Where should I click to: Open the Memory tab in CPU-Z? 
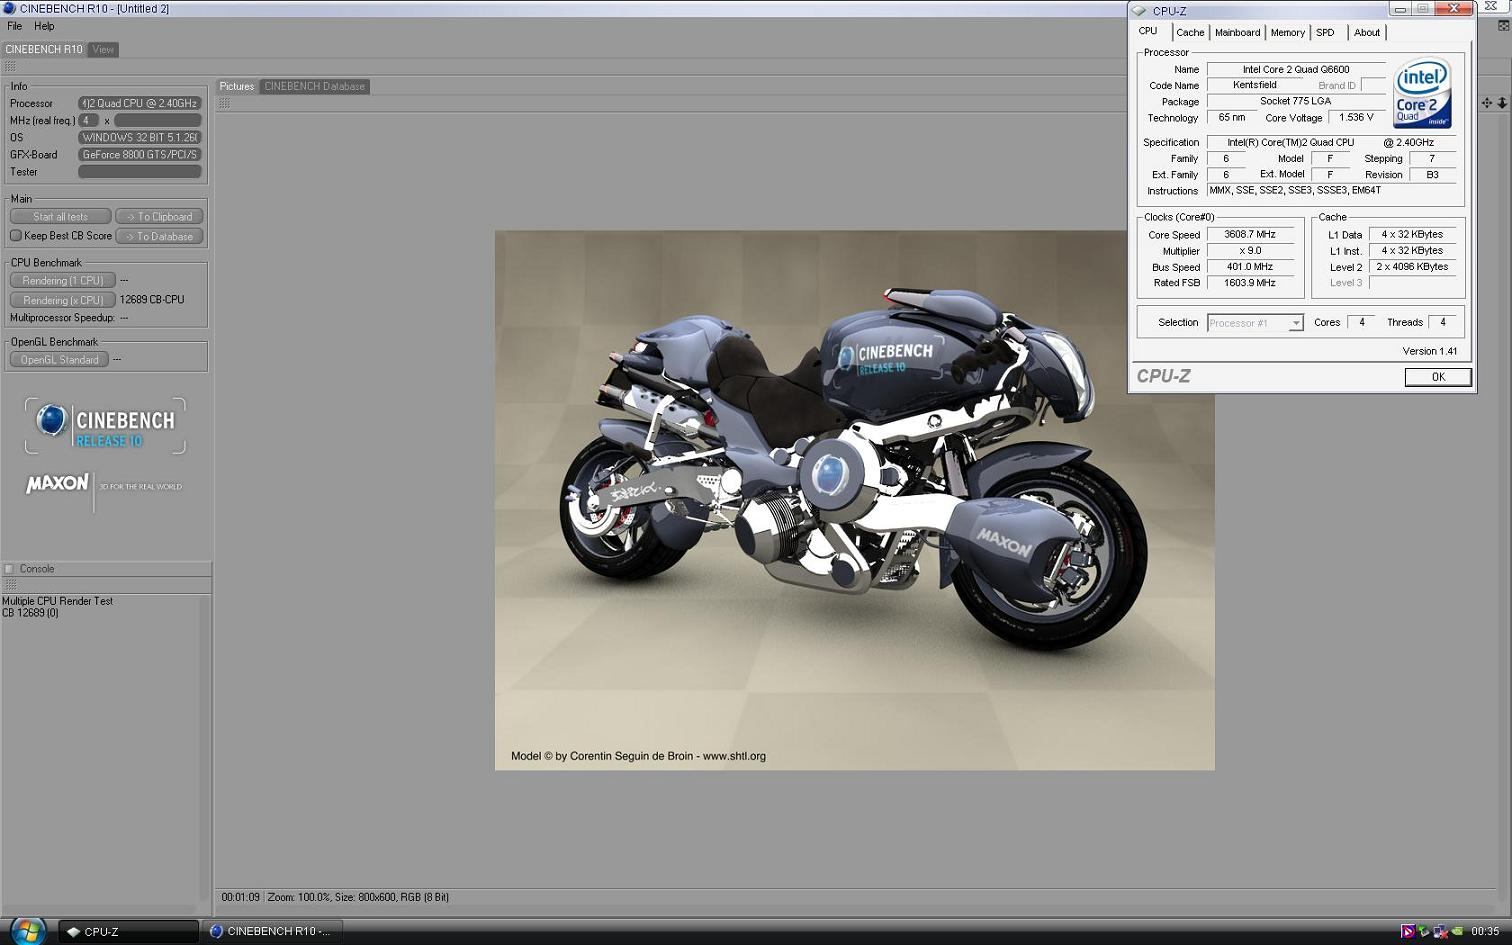tap(1287, 32)
